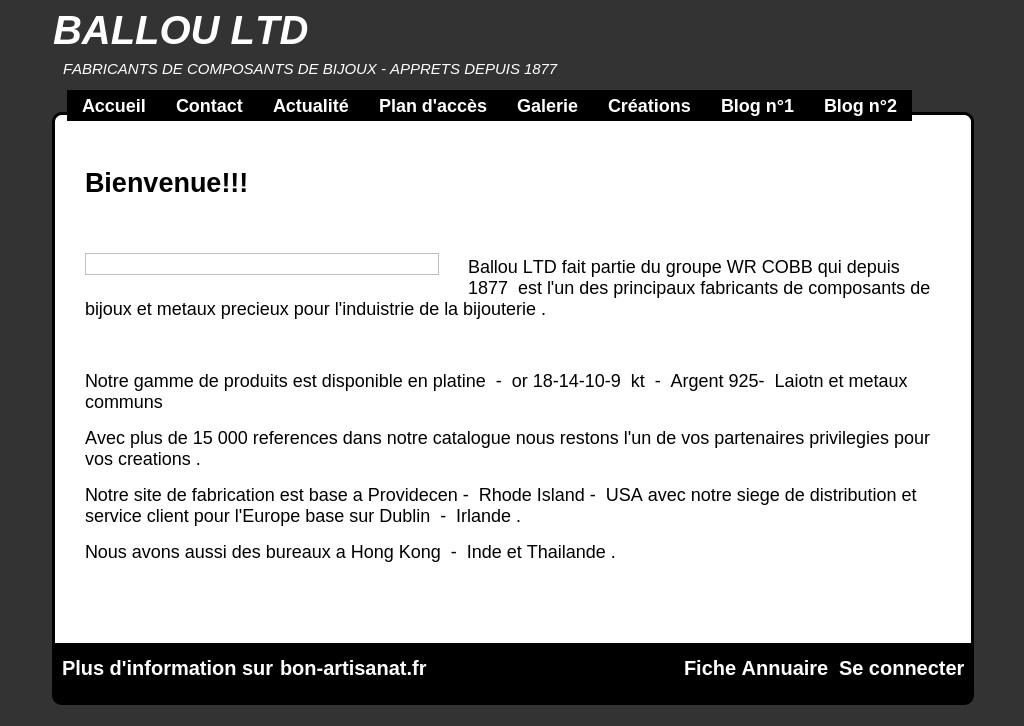Image resolution: width=1024 pixels, height=726 pixels.
Task: Select Plan d'accès in navigation
Action: point(432,106)
